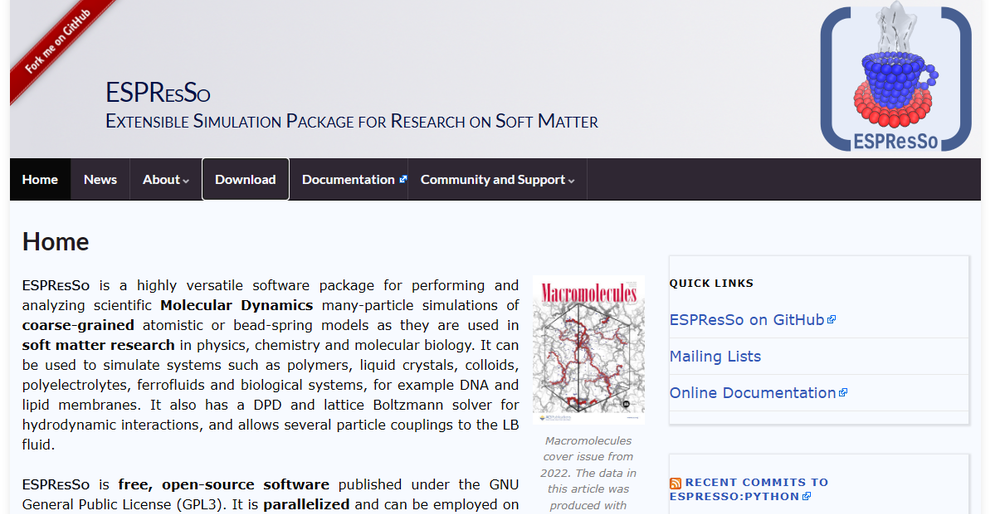Viewport: 1000px width, 514px height.
Task: Open the ESPResSo site title link
Action: (158, 93)
